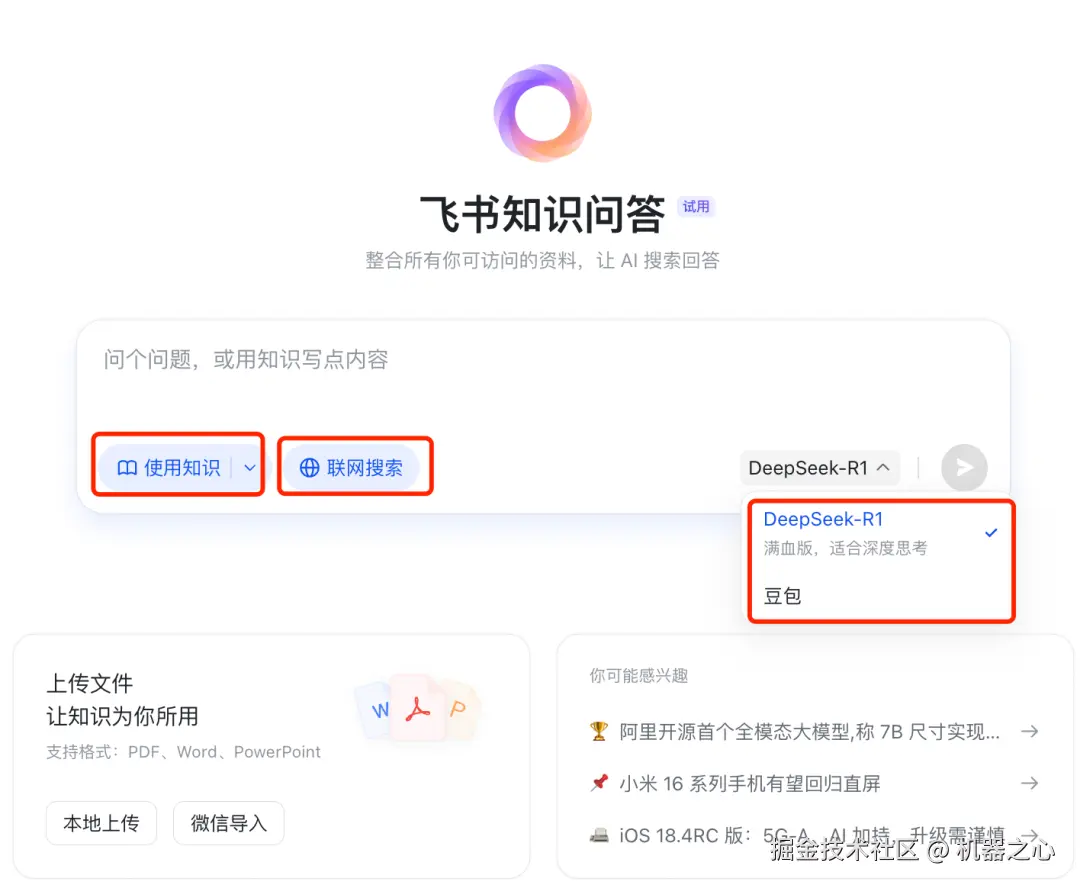This screenshot has height=888, width=1080.
Task: Click the 整合所有你可访问的资料 subtitle
Action: [x=542, y=260]
